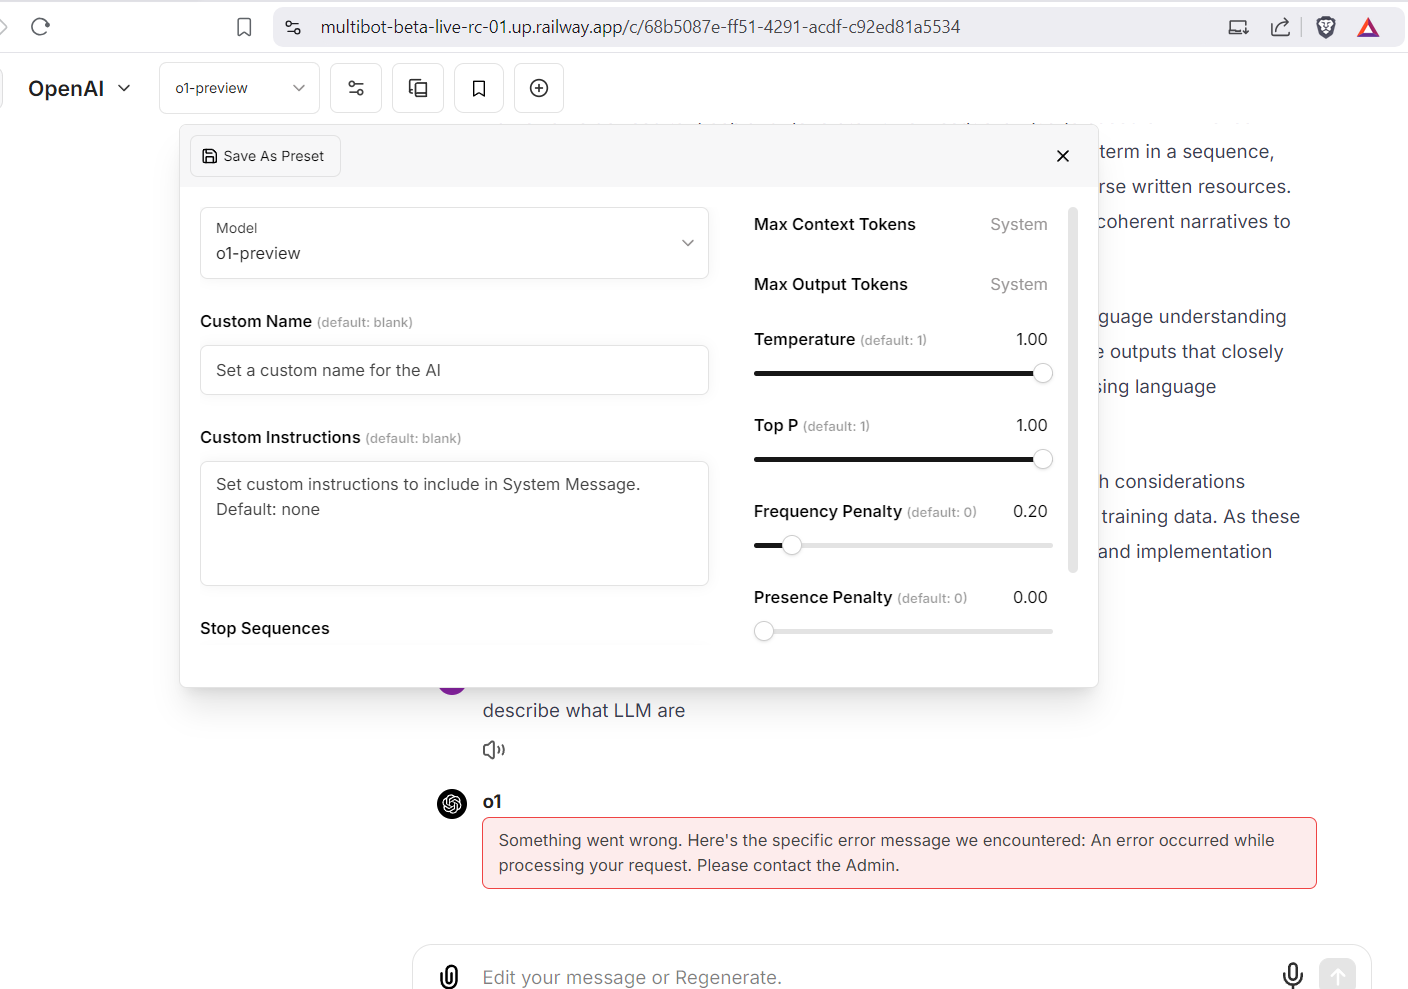The height and width of the screenshot is (989, 1408).
Task: Click the Top P value 1.00
Action: [x=1031, y=425]
